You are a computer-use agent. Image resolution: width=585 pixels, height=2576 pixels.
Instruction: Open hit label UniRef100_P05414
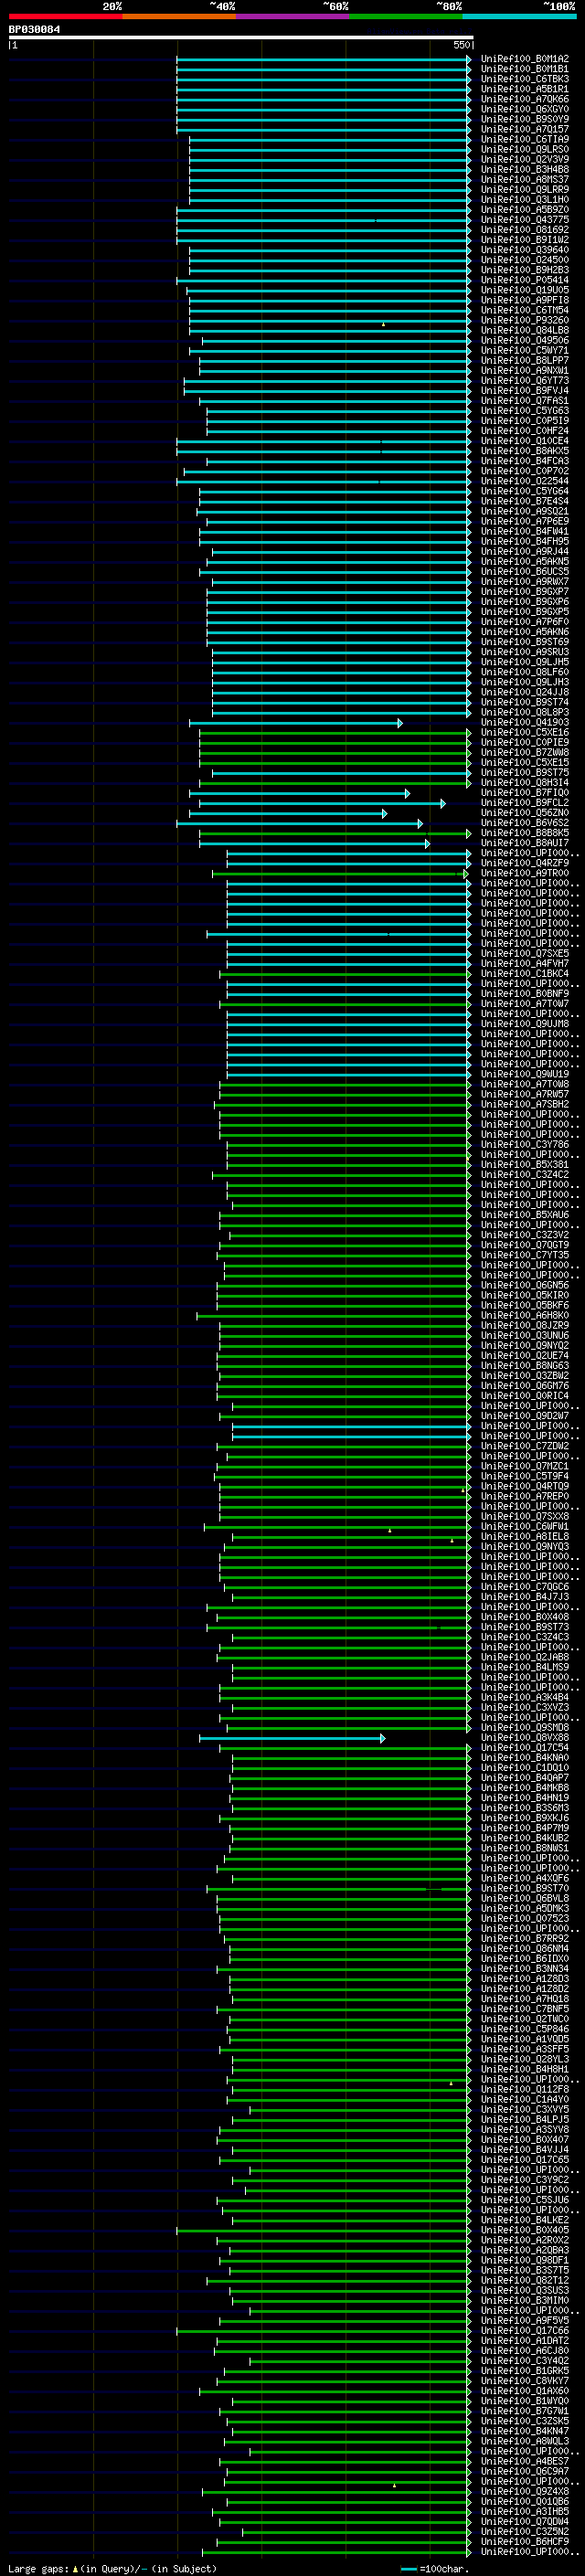525,280
